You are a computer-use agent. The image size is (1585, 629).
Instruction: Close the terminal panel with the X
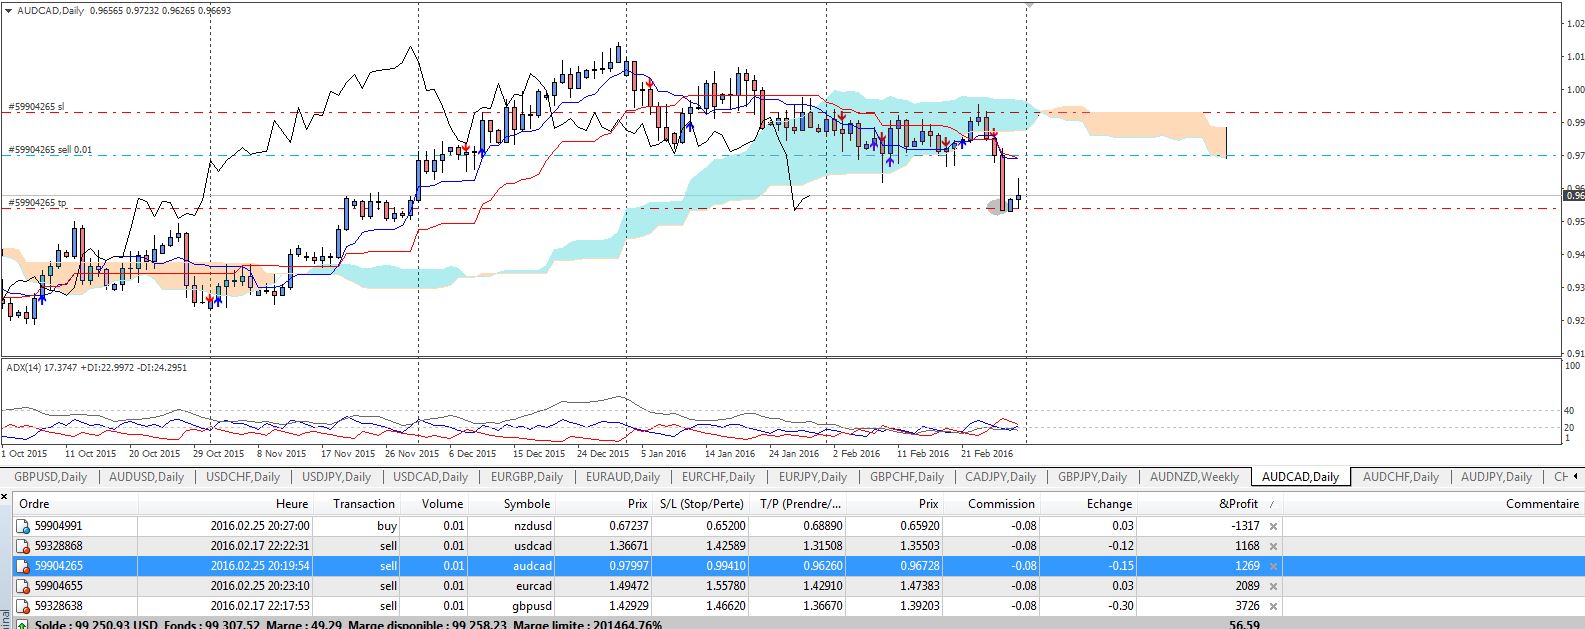click(6, 495)
